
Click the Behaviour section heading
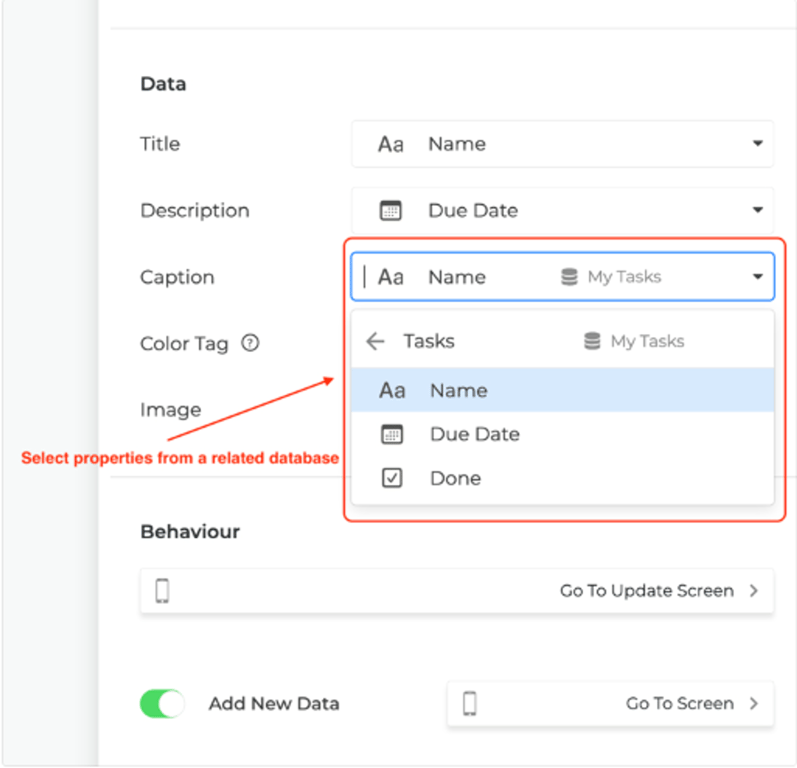(x=190, y=532)
